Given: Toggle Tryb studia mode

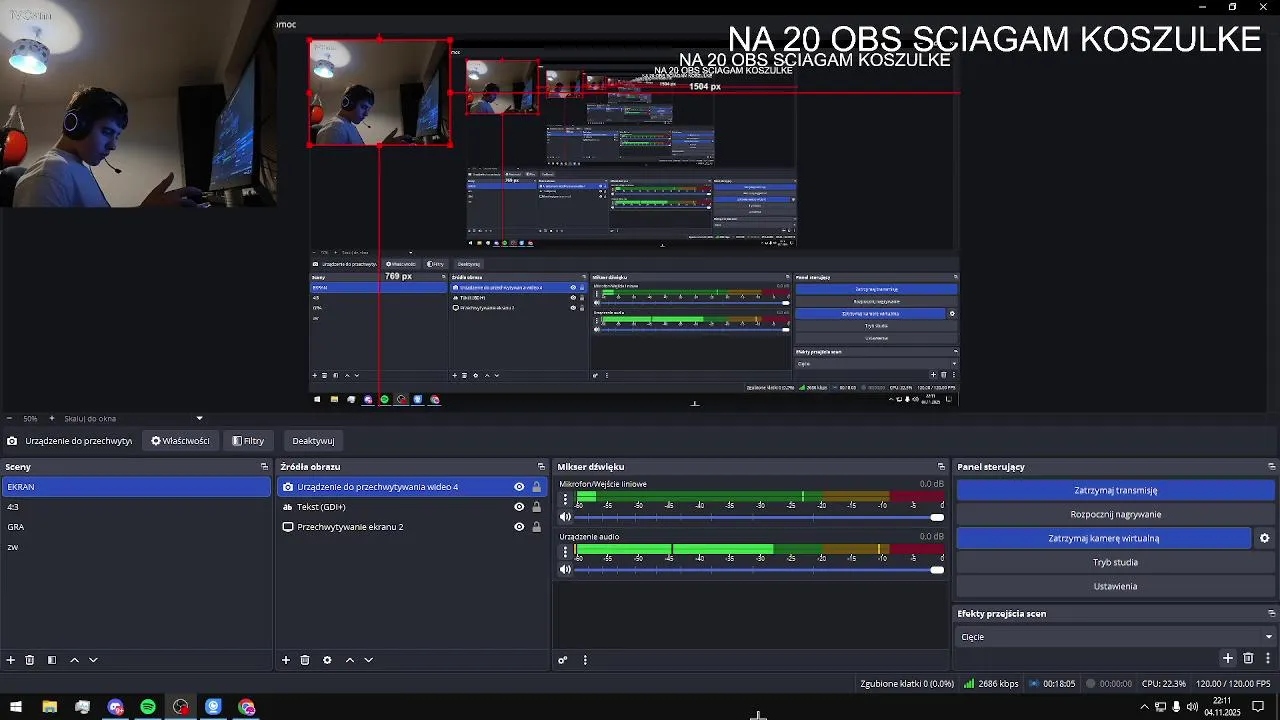Looking at the screenshot, I should [1115, 562].
